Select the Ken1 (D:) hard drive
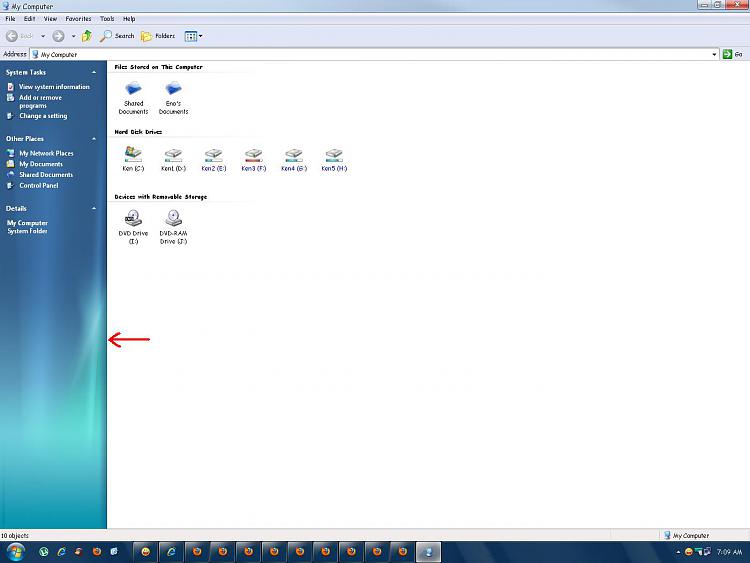750x563 pixels. point(173,159)
